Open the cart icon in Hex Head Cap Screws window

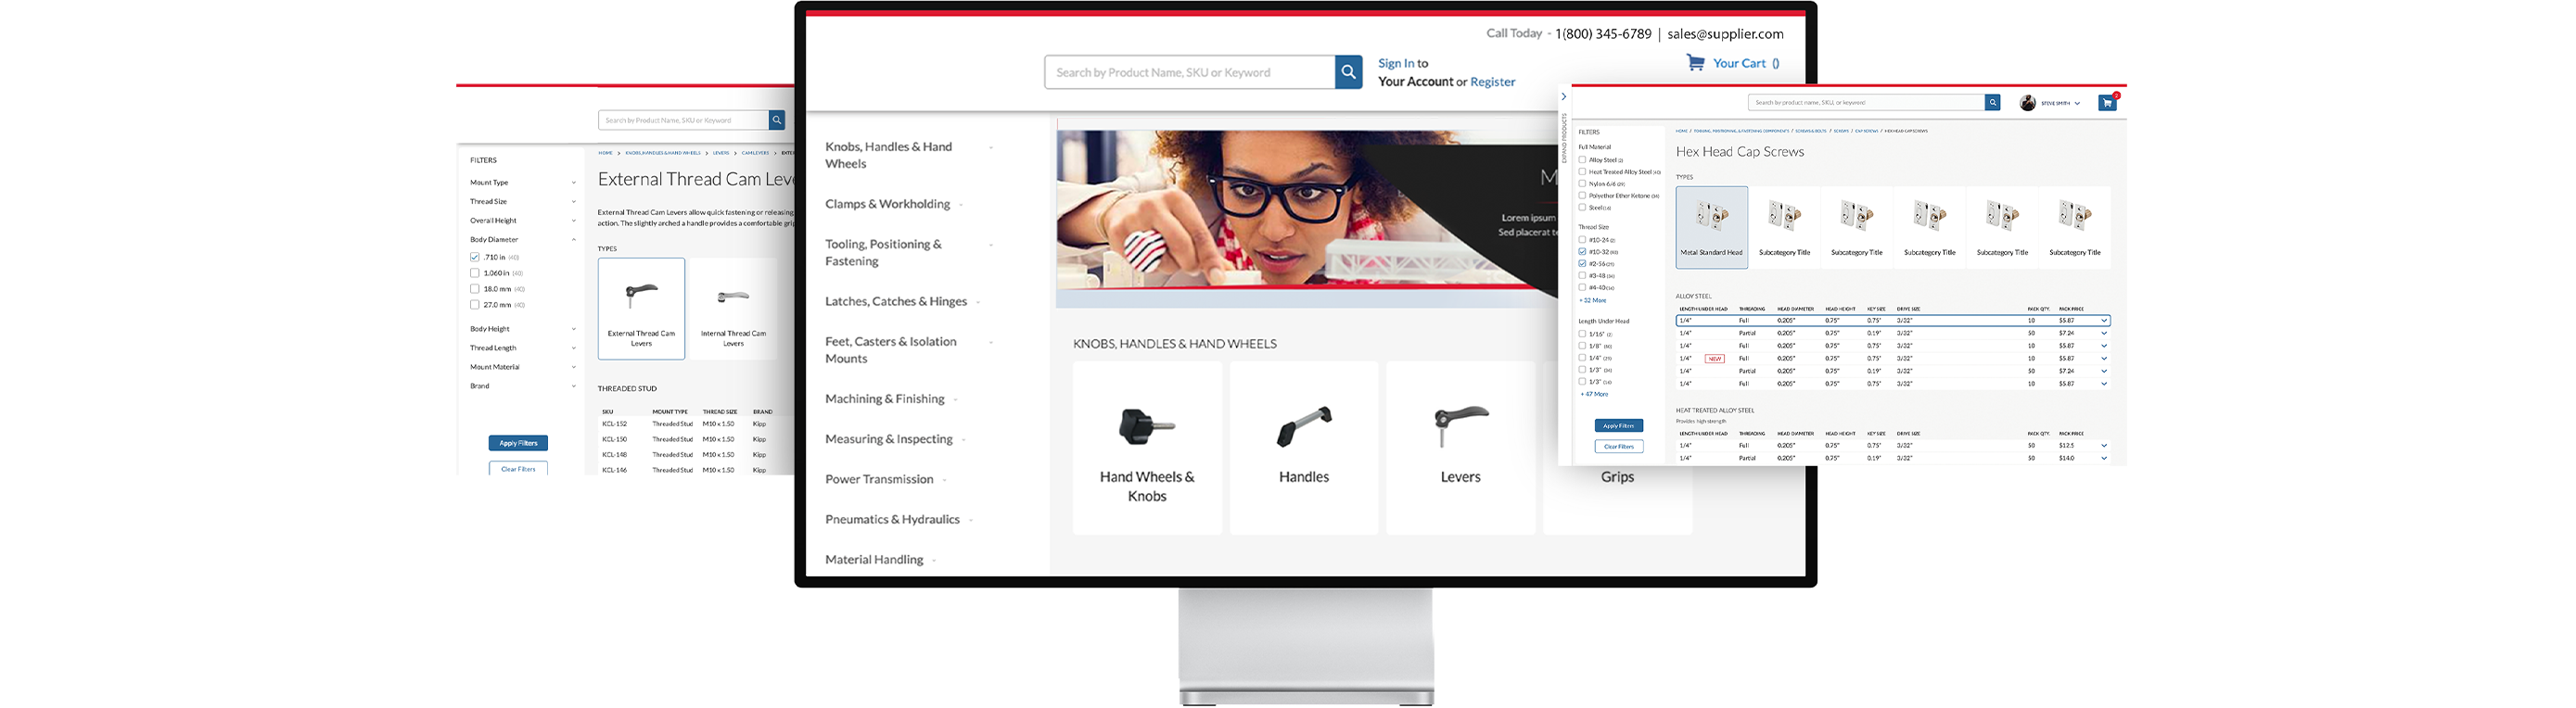pos(2107,103)
